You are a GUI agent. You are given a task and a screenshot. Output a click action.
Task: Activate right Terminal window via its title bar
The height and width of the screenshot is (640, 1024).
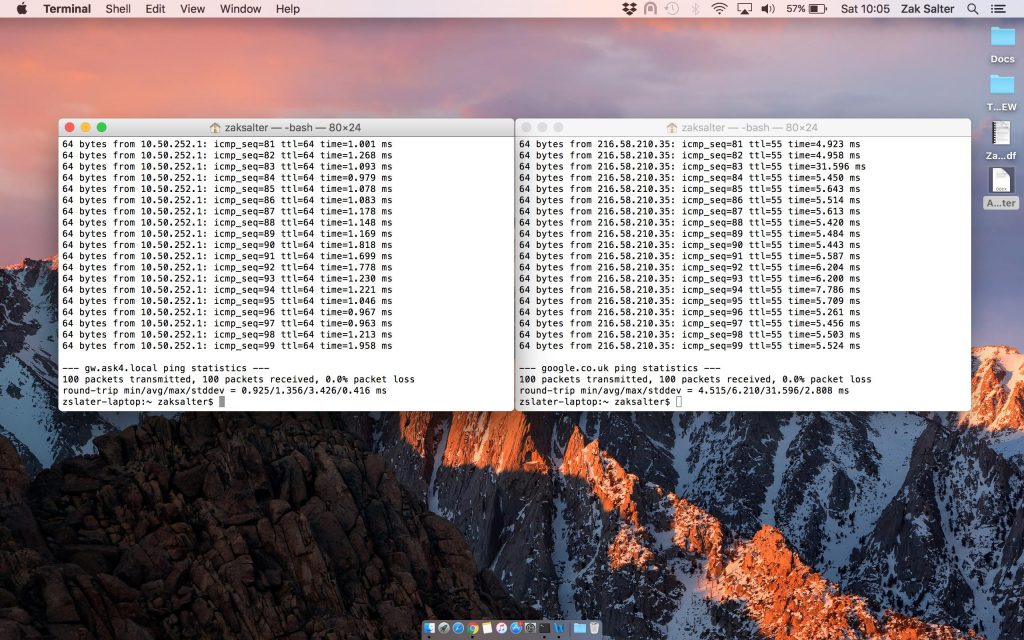pyautogui.click(x=743, y=127)
